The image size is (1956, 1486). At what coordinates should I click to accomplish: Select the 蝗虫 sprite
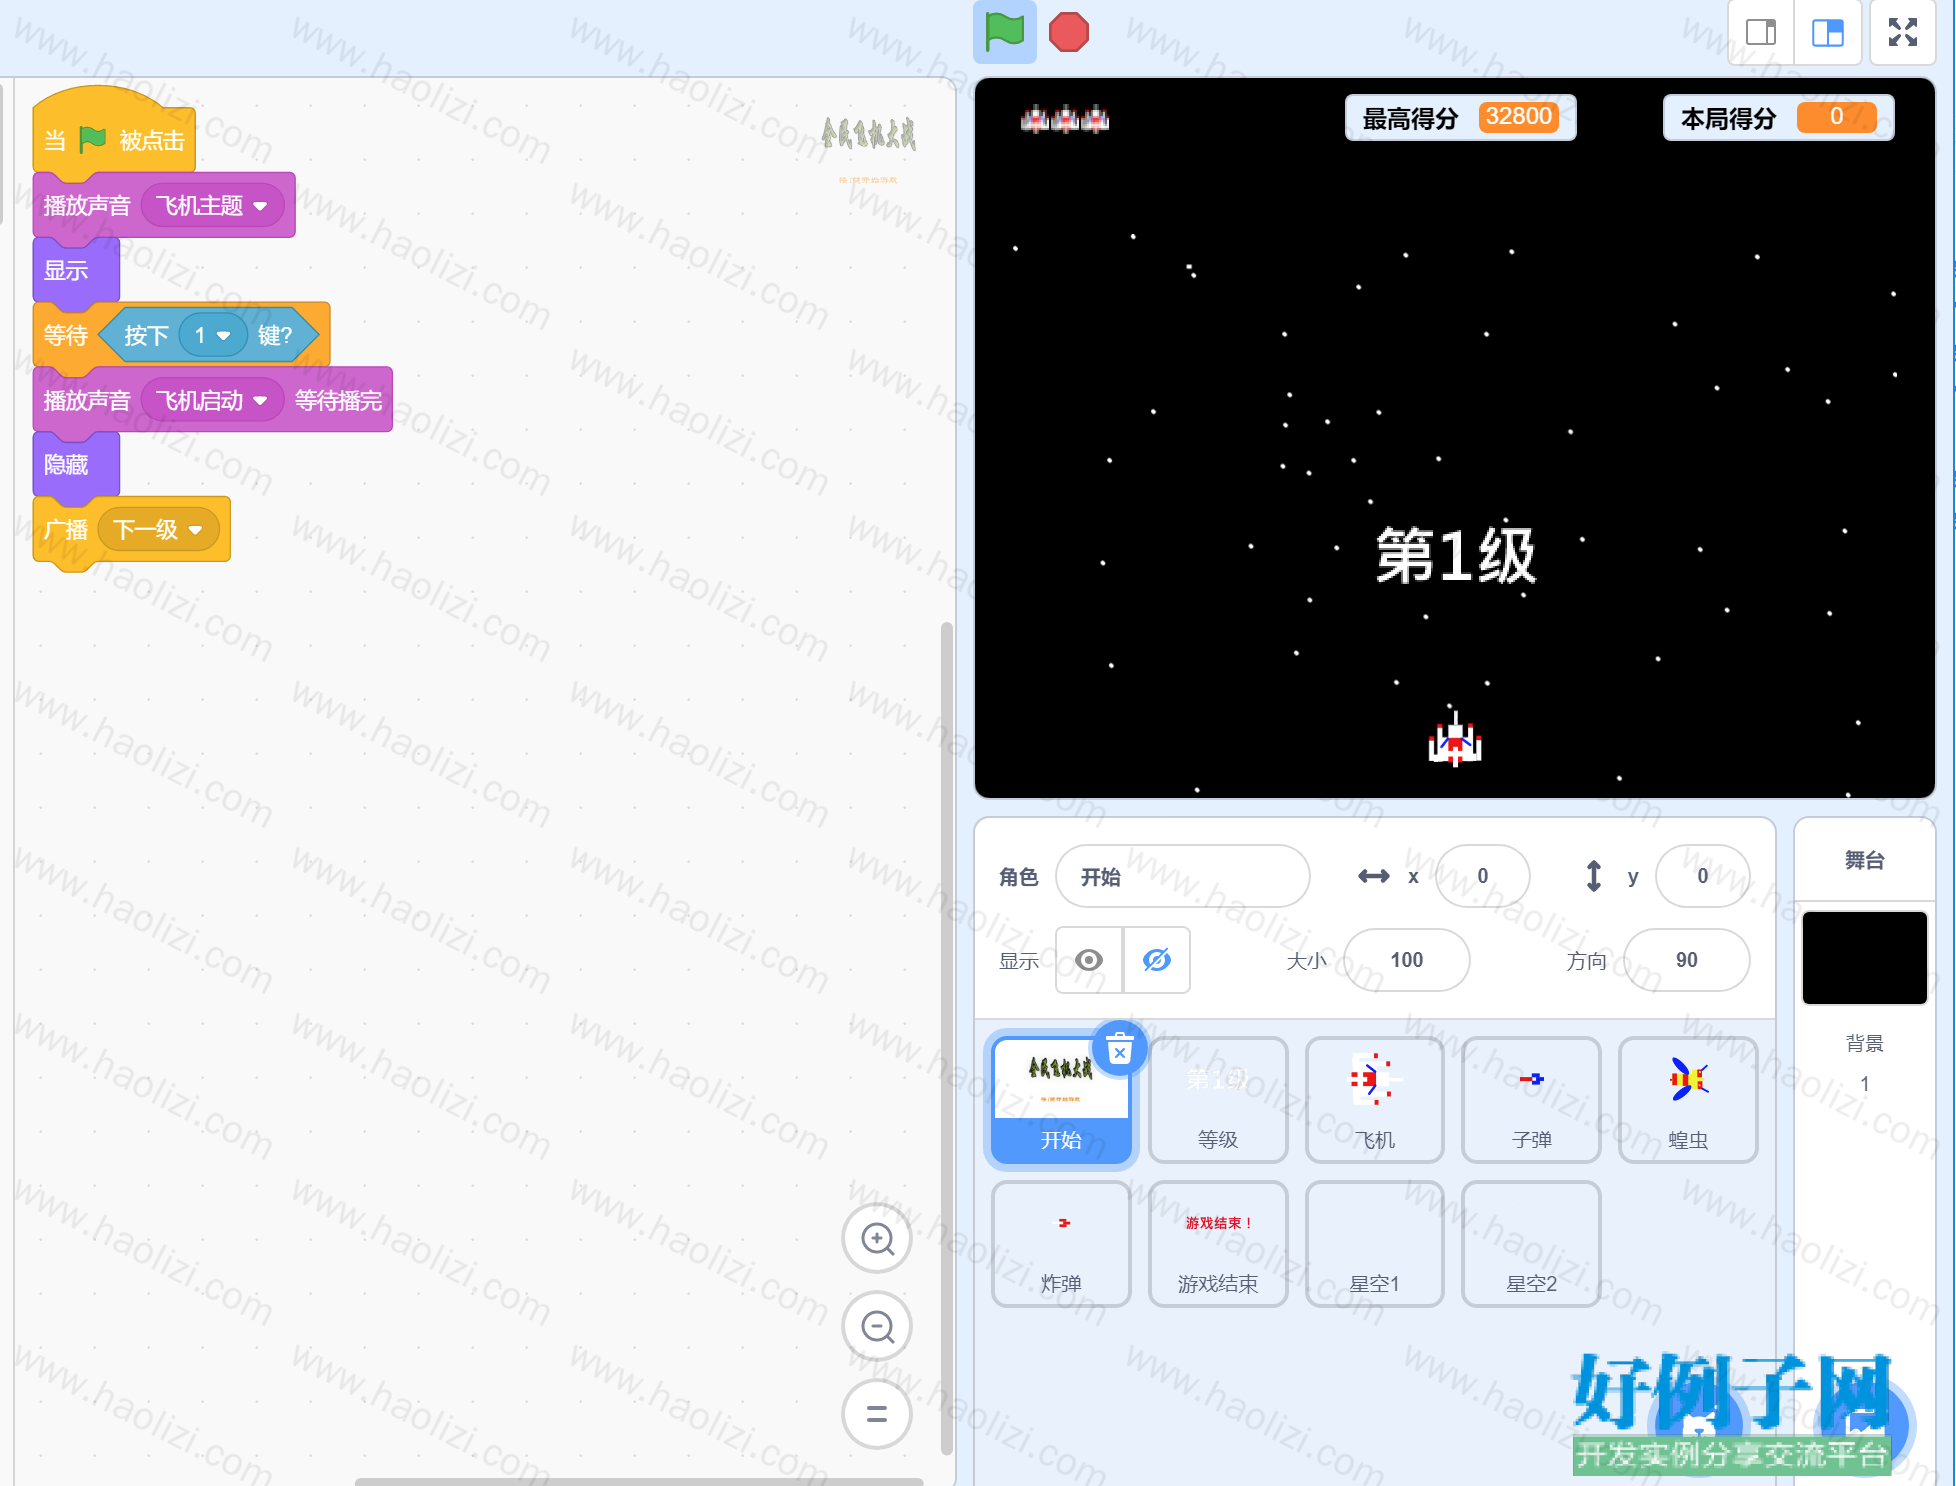pos(1688,1099)
